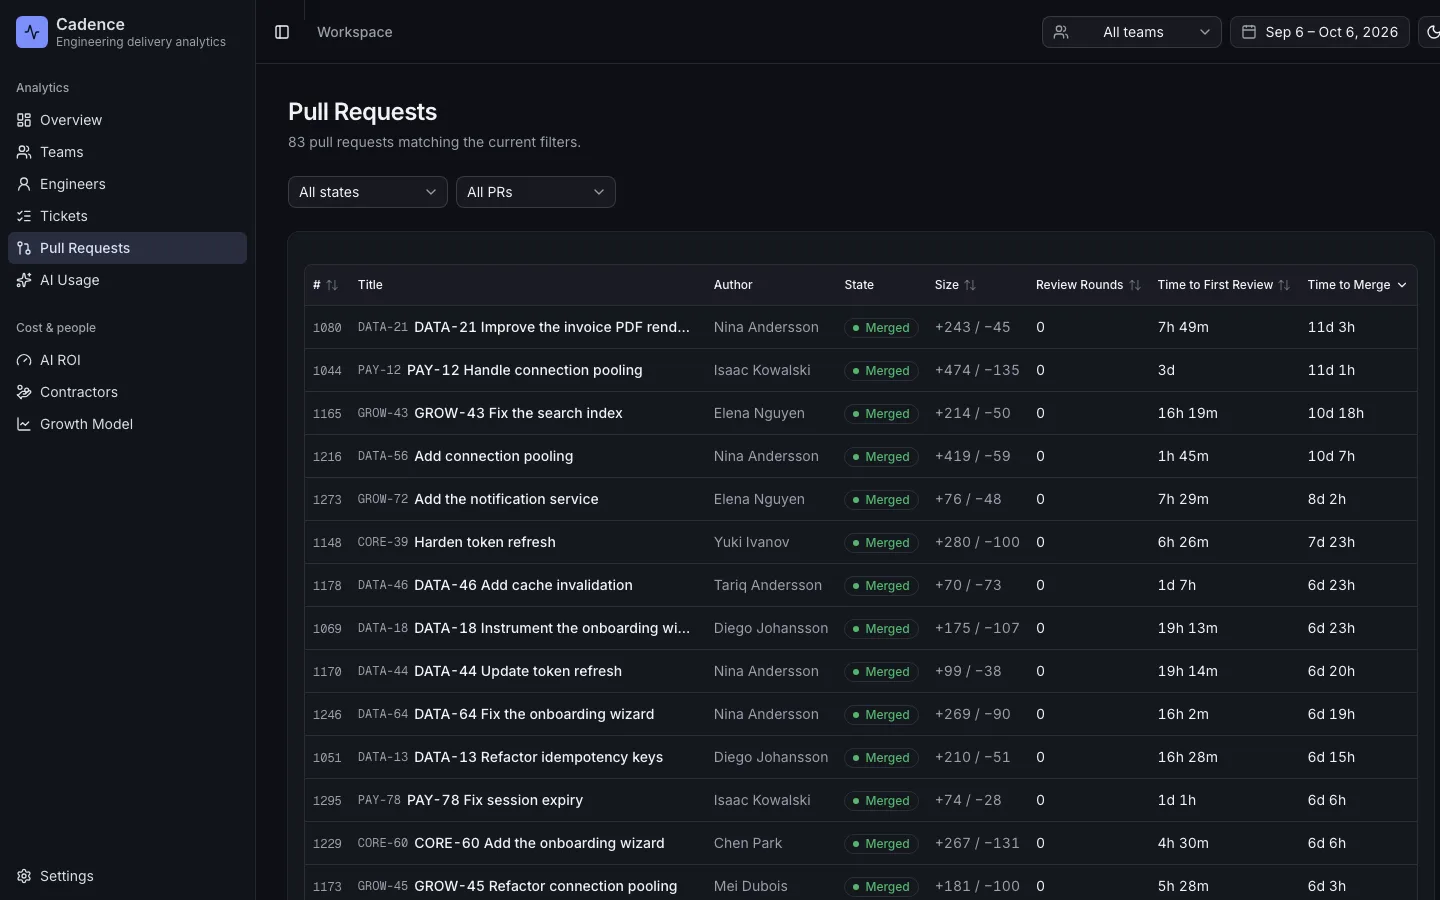This screenshot has width=1440, height=900.
Task: Click PR number 1051
Action: coord(327,758)
